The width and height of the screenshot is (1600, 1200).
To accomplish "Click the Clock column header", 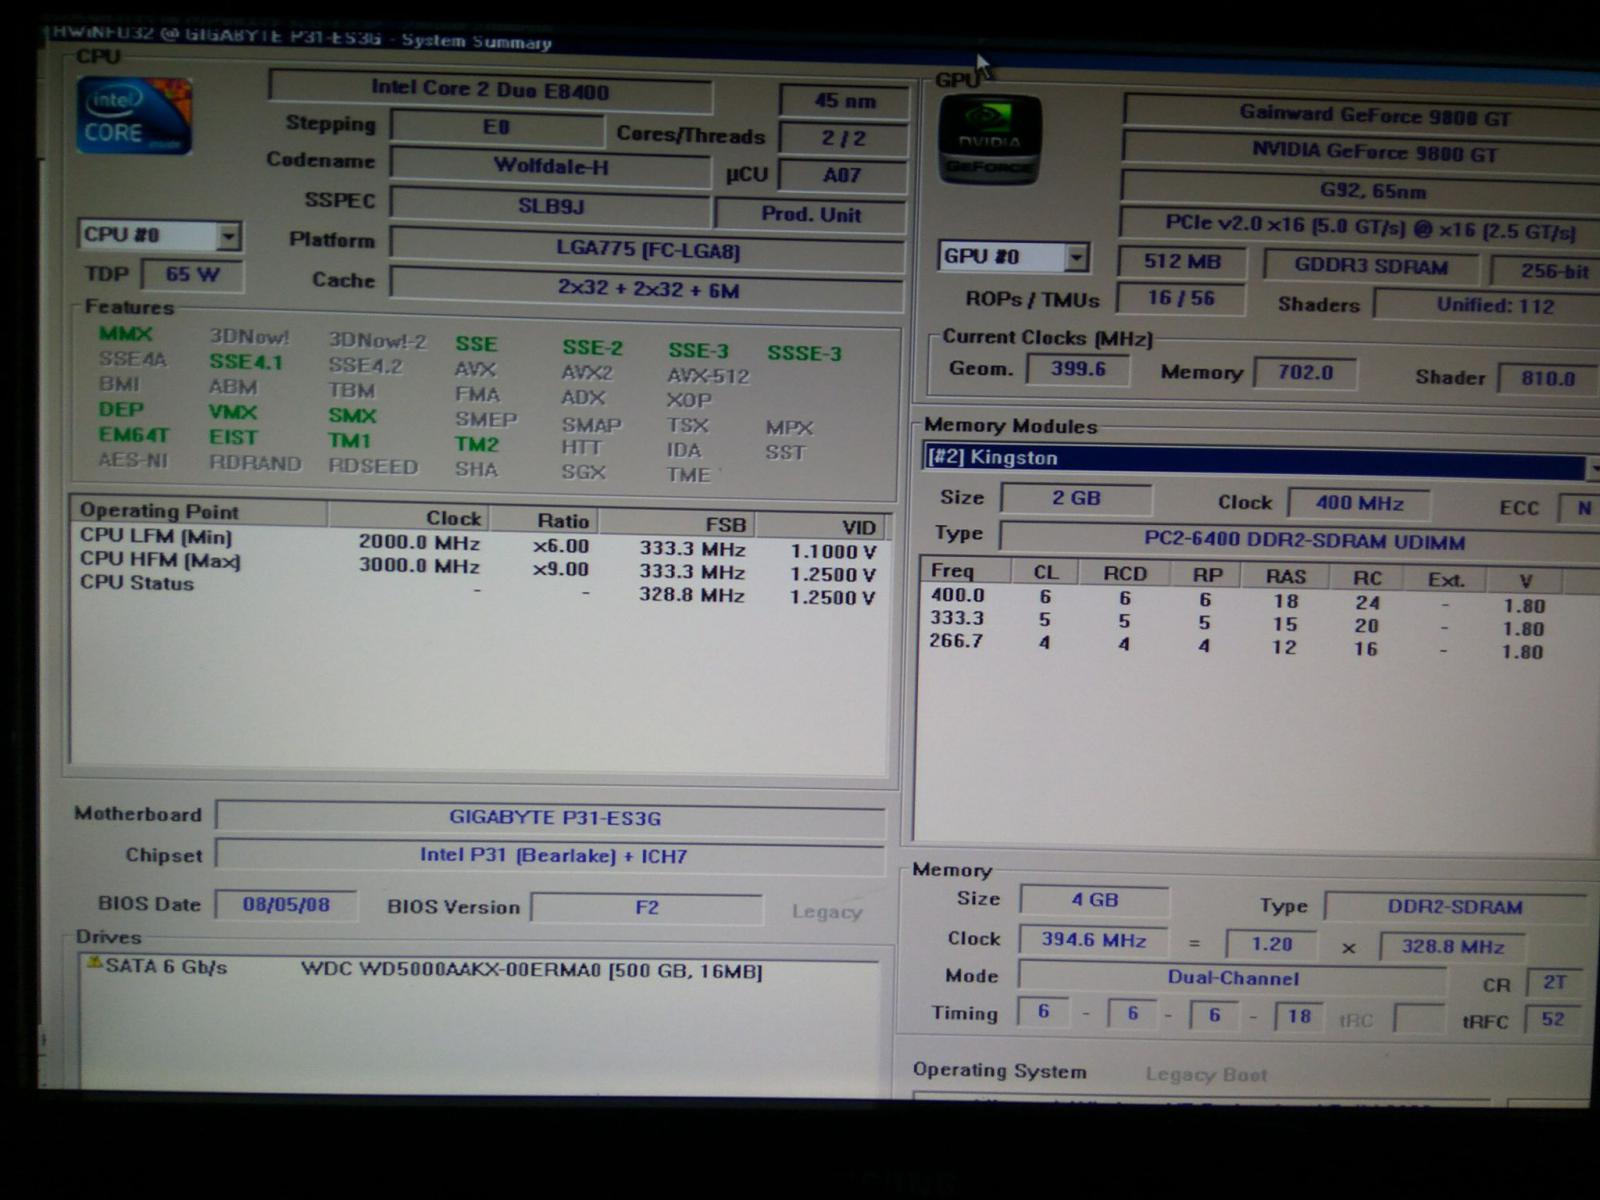I will (409, 517).
